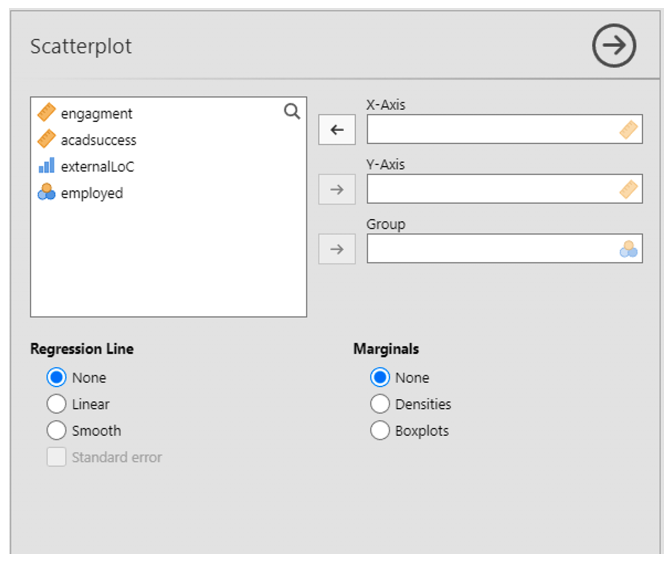Enable the Standard error checkbox
This screenshot has height=562, width=672.
(x=57, y=457)
